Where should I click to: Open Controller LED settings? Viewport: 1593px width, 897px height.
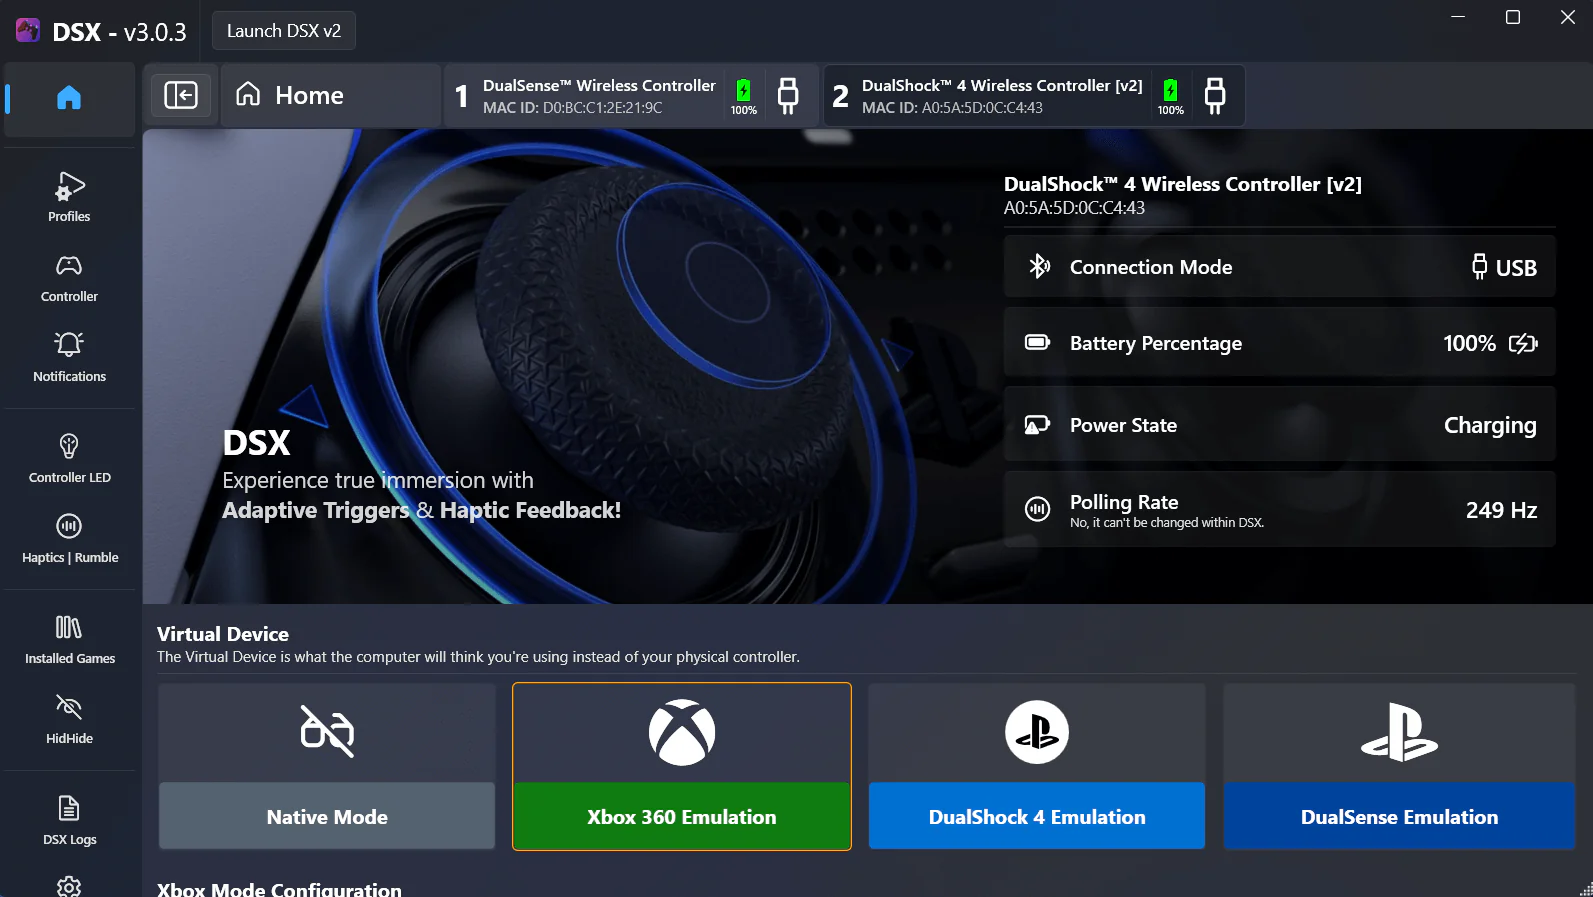coord(69,458)
